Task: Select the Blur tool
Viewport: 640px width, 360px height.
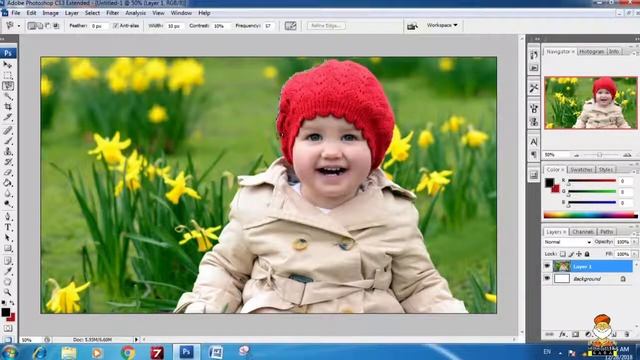Action: pyautogui.click(x=8, y=193)
